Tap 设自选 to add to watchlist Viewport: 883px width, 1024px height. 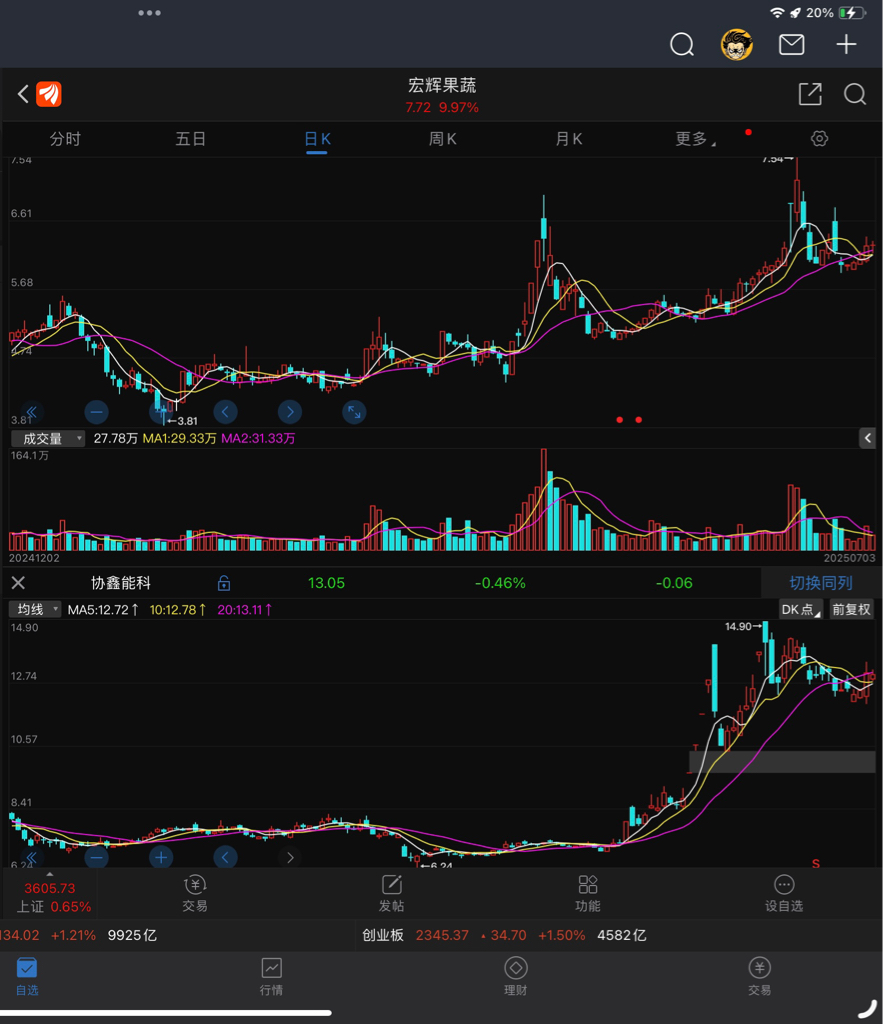coord(784,893)
